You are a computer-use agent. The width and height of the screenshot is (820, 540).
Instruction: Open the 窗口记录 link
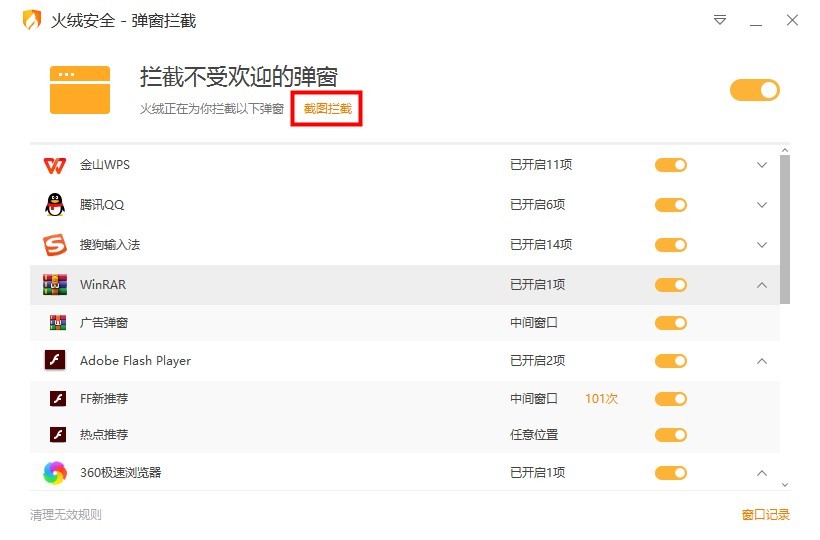[x=766, y=515]
